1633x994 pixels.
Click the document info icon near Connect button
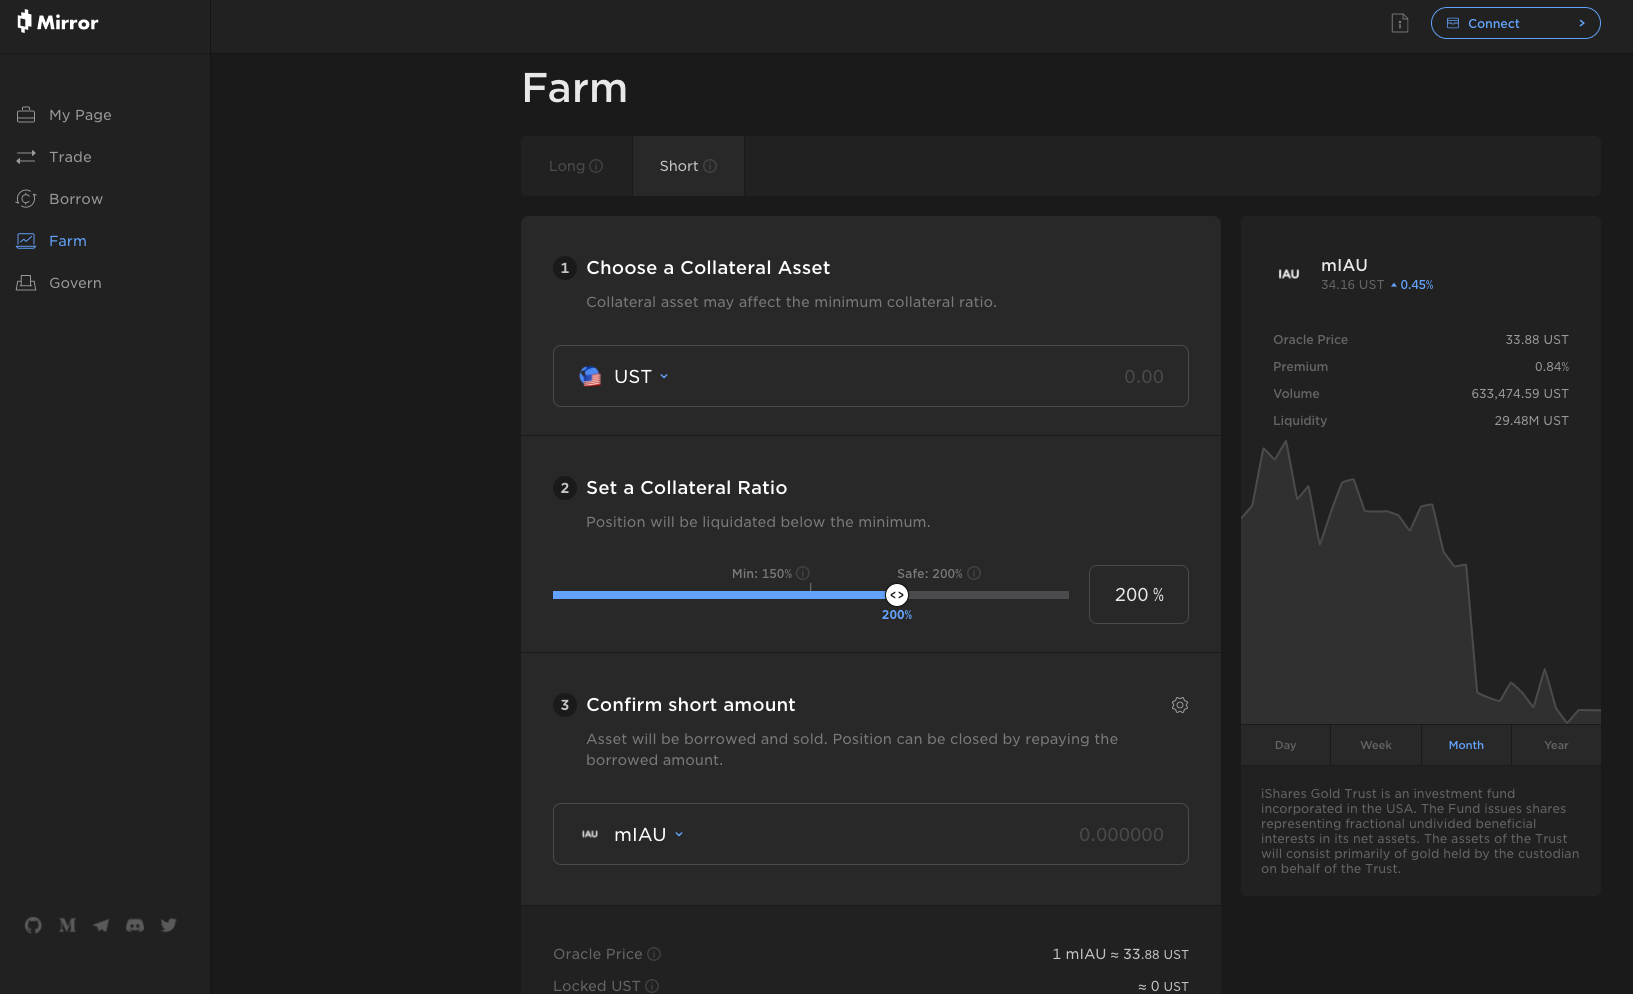1399,22
